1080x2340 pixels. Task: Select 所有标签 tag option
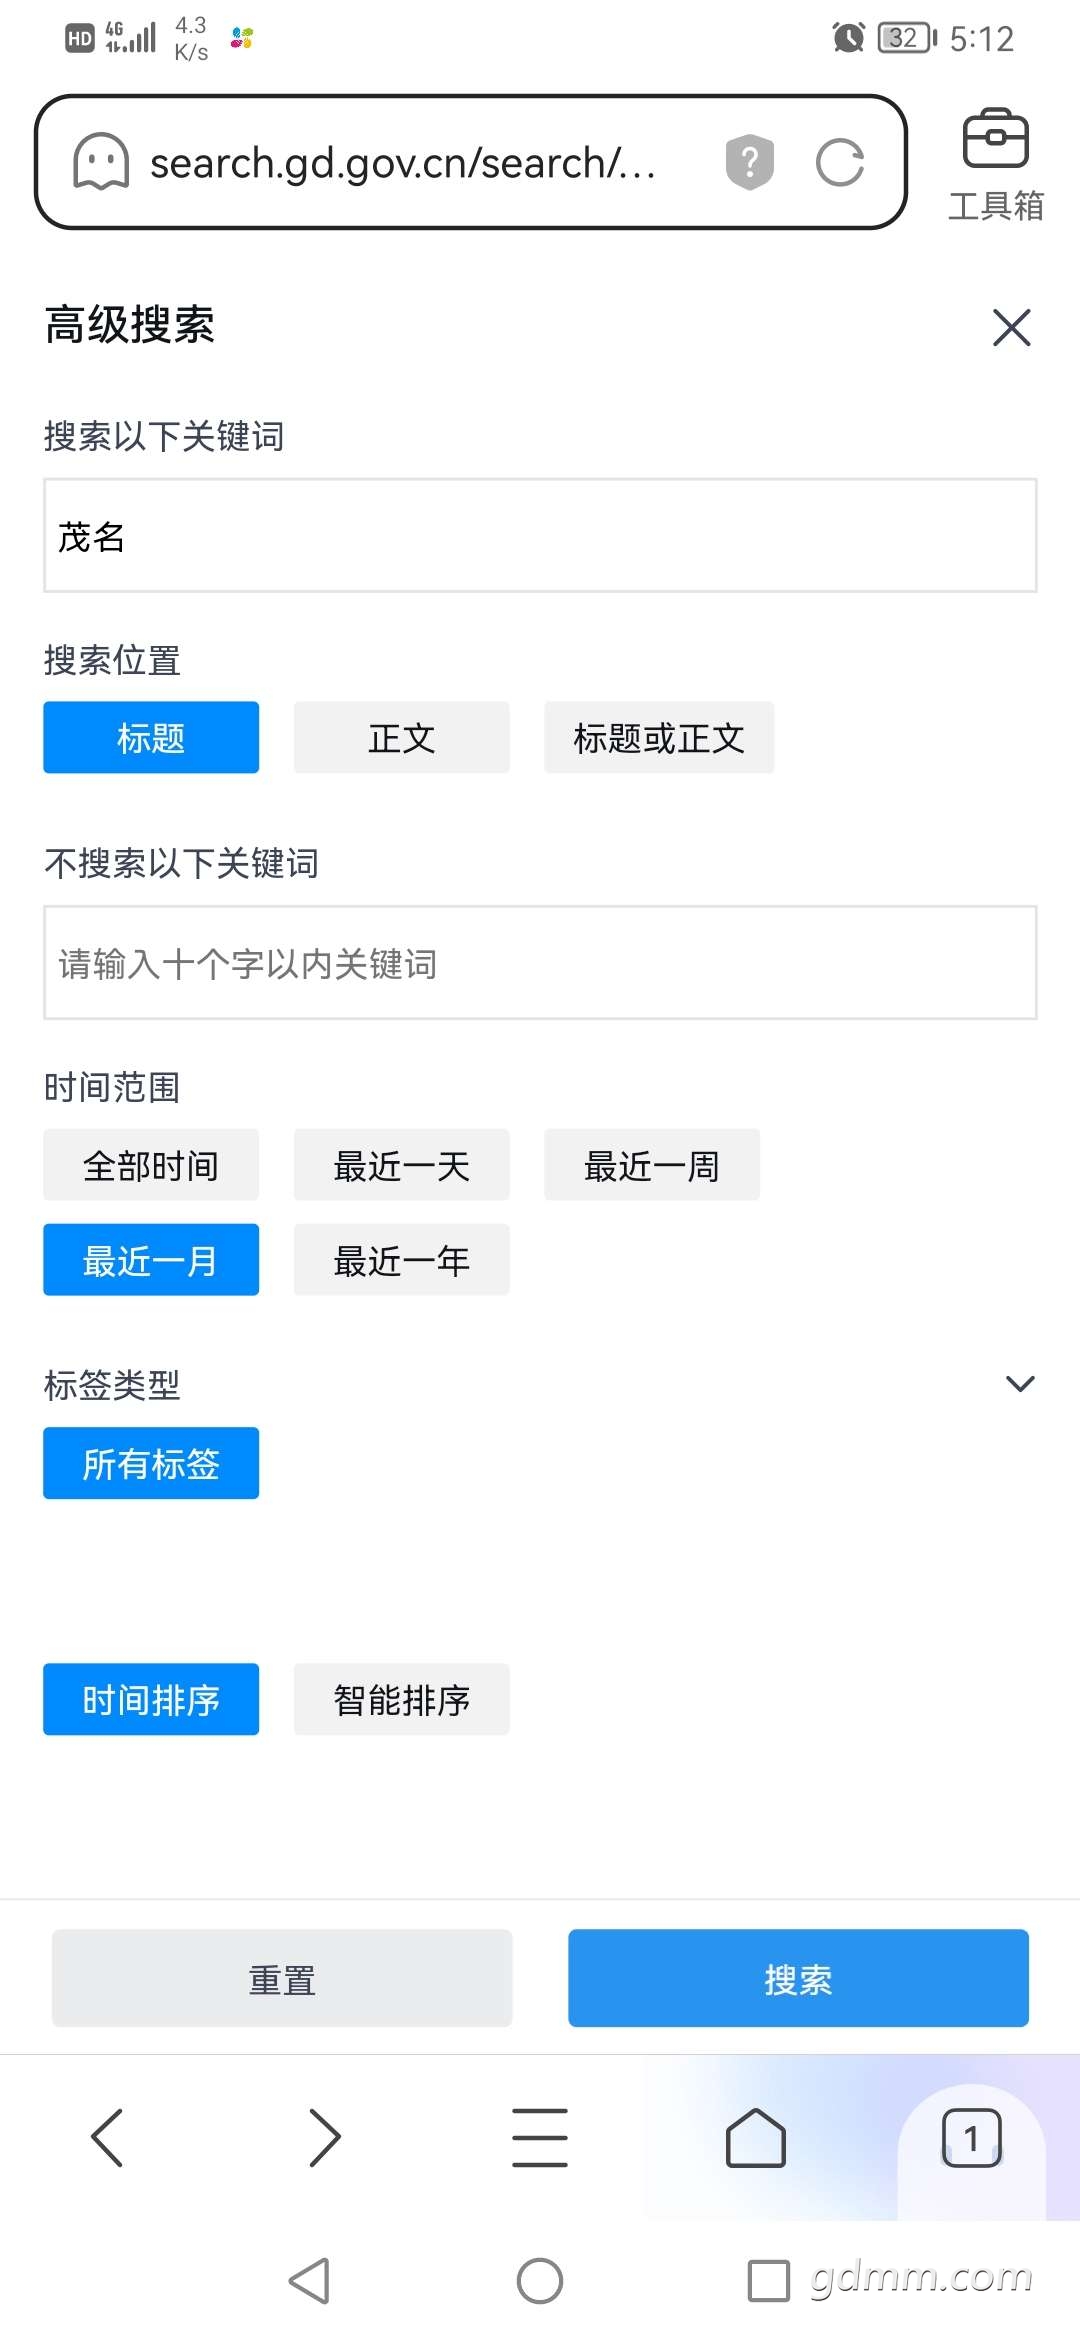tap(151, 1464)
